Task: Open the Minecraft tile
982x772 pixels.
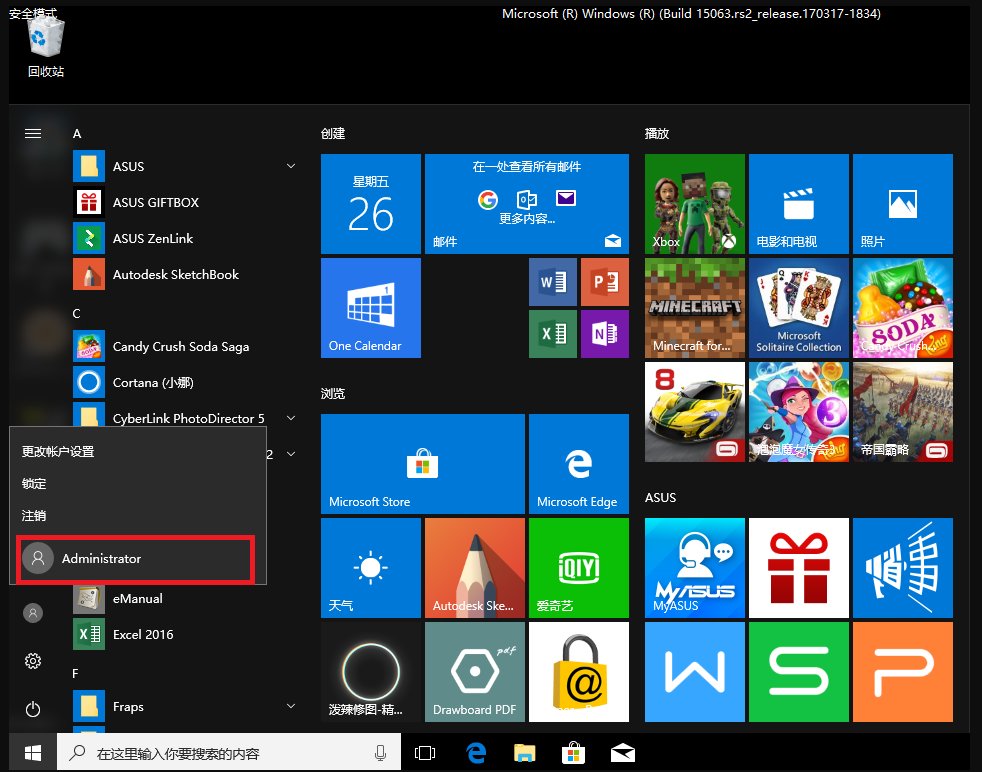Action: coord(695,307)
